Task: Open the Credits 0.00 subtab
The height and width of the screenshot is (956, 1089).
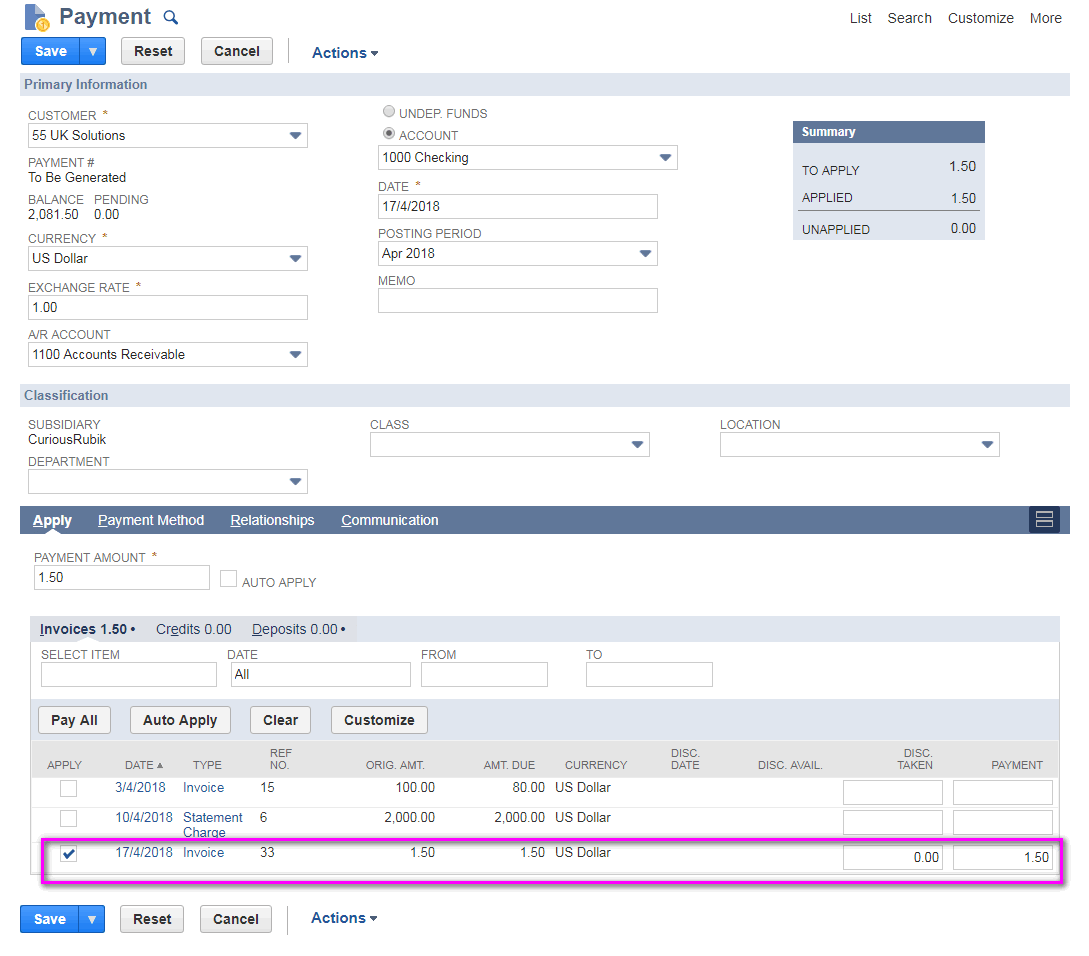Action: 193,629
